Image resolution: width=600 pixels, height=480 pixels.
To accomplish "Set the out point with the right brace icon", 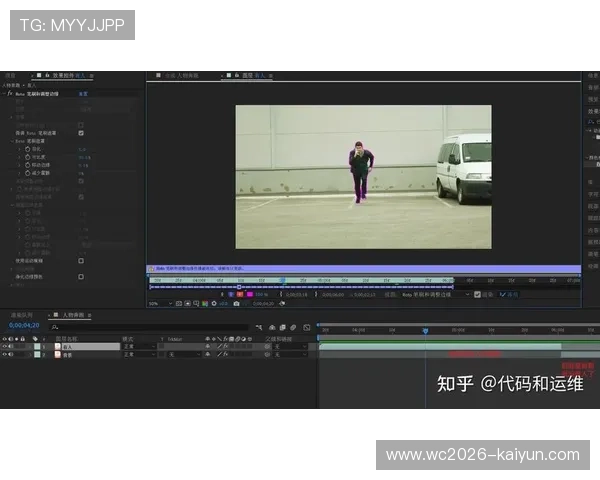I will [316, 294].
